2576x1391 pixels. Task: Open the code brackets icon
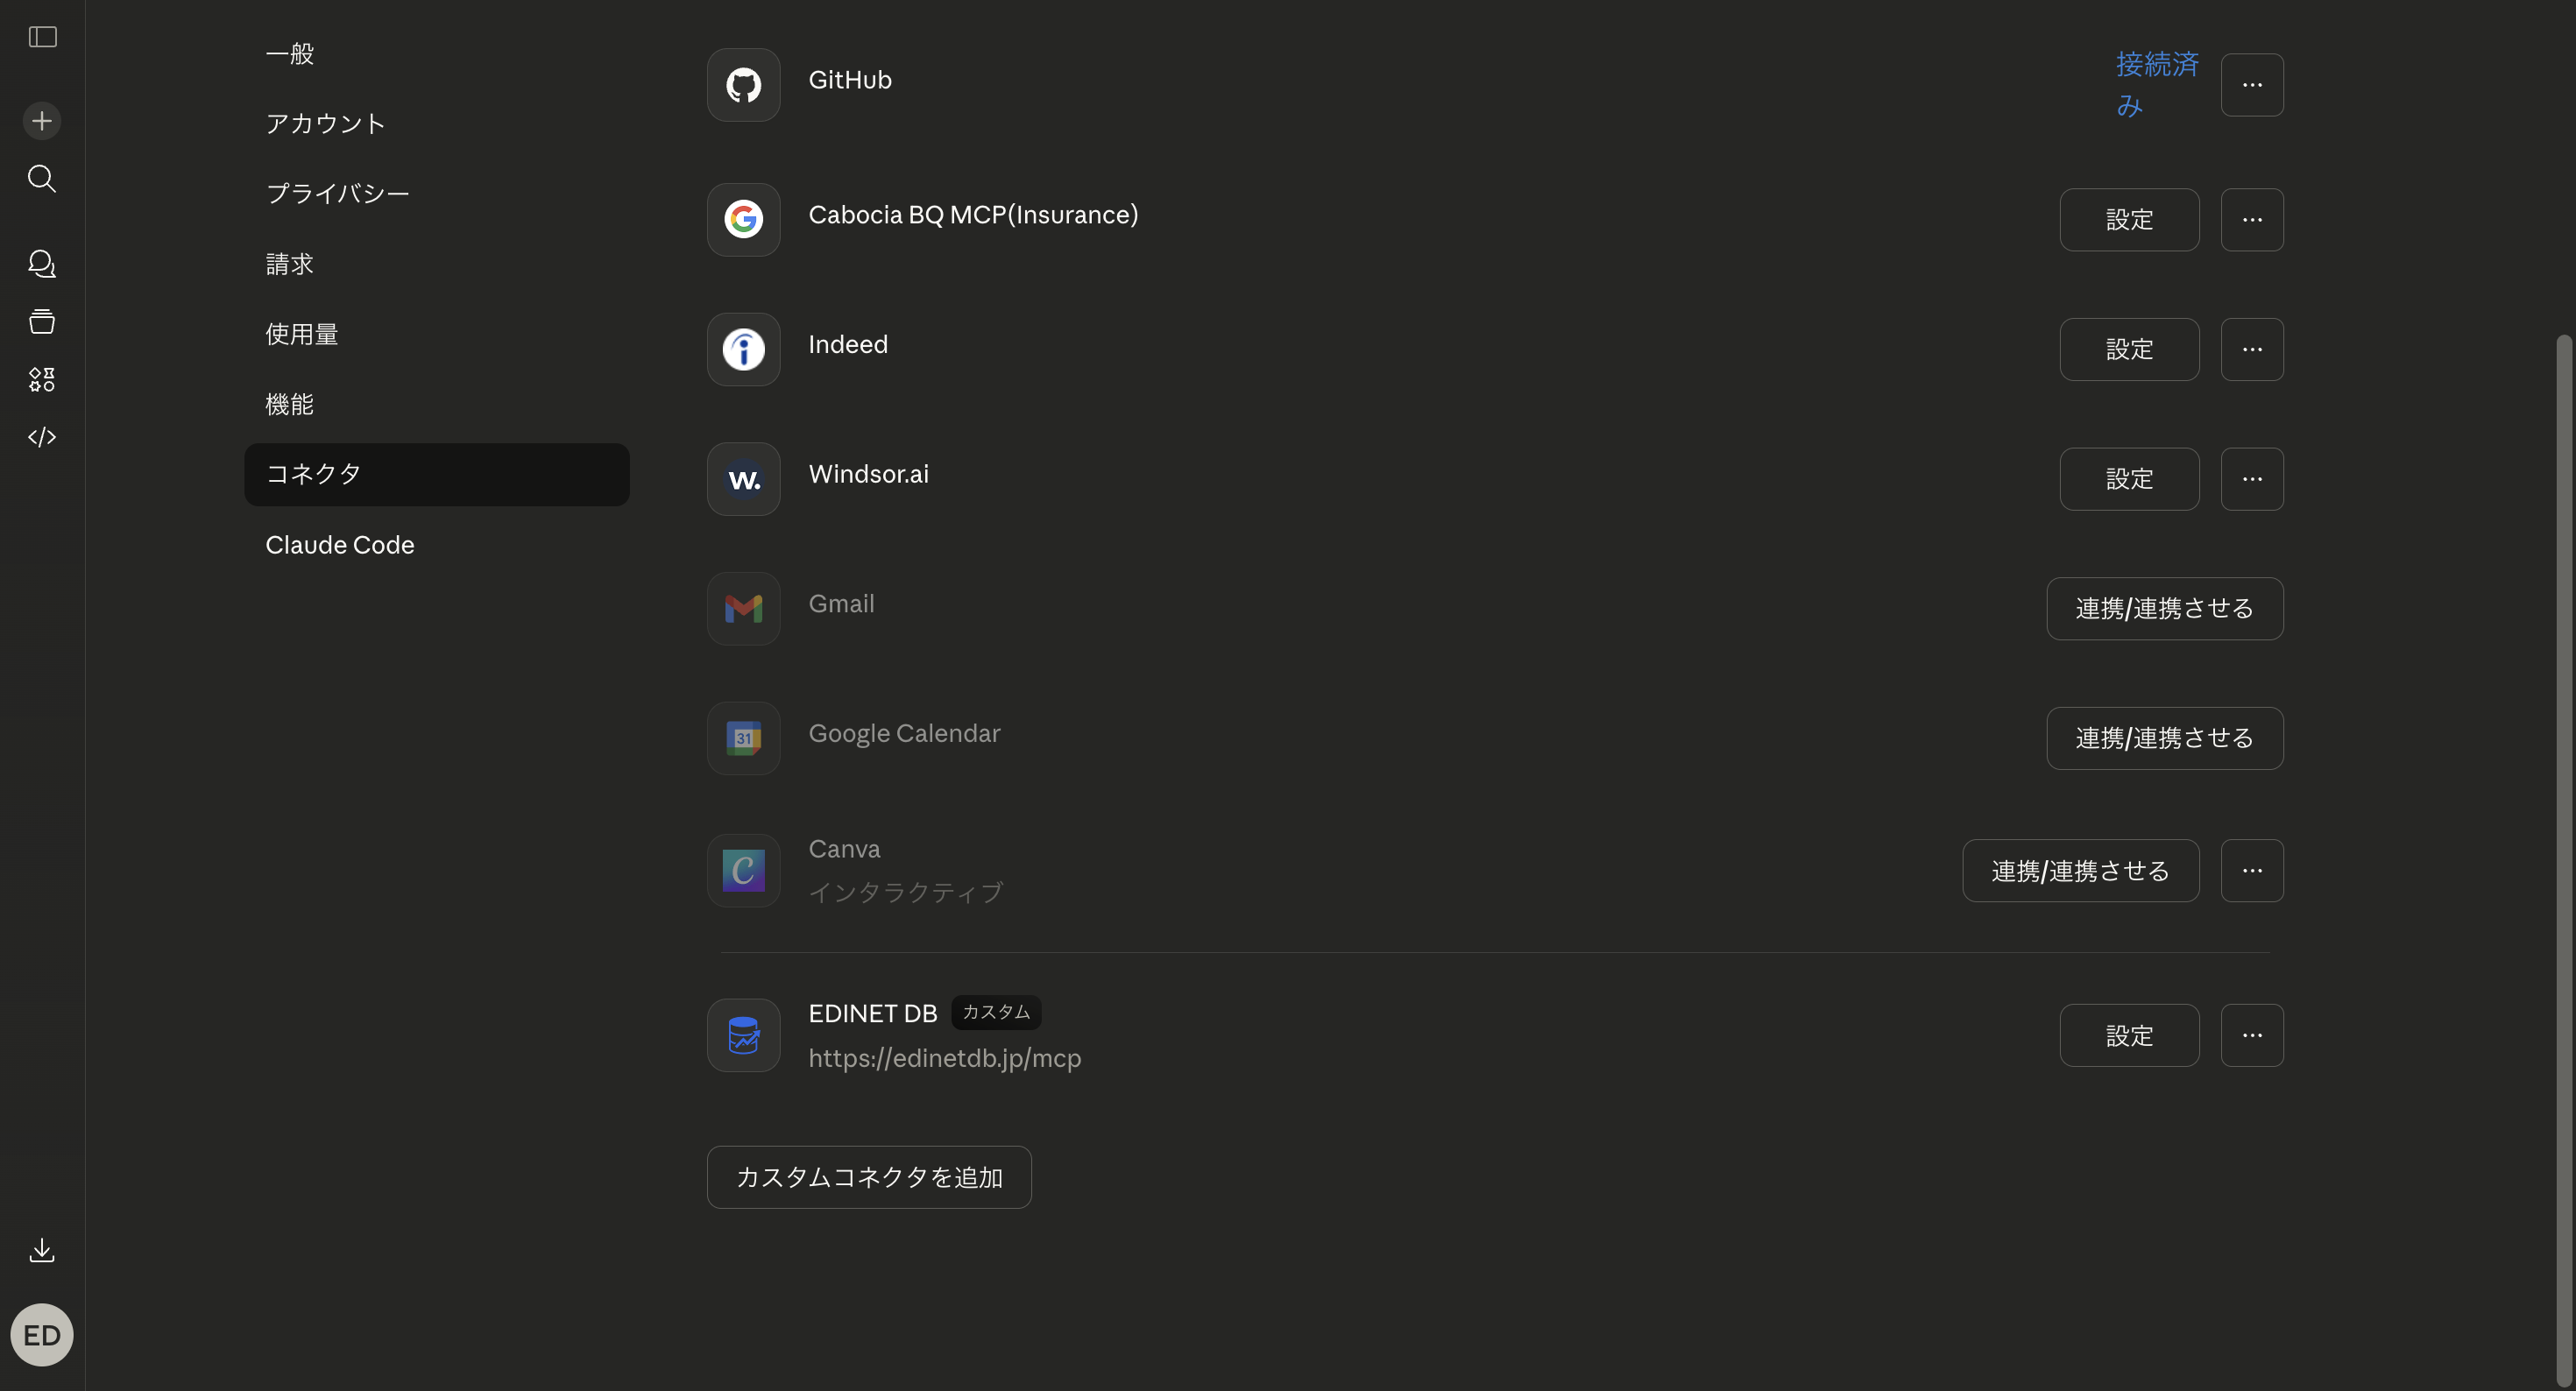click(42, 437)
